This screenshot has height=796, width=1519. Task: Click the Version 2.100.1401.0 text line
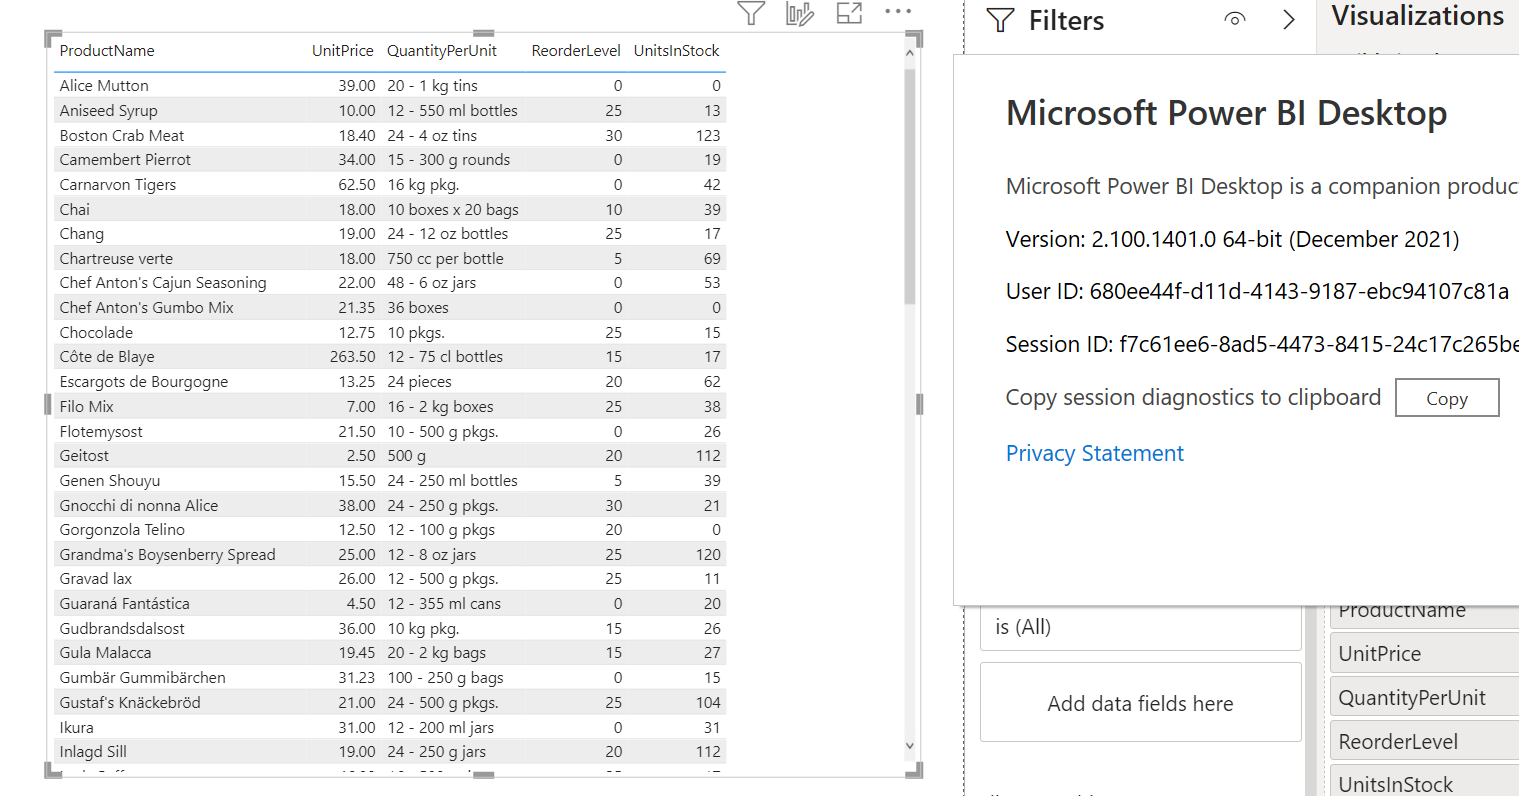[x=1232, y=240]
